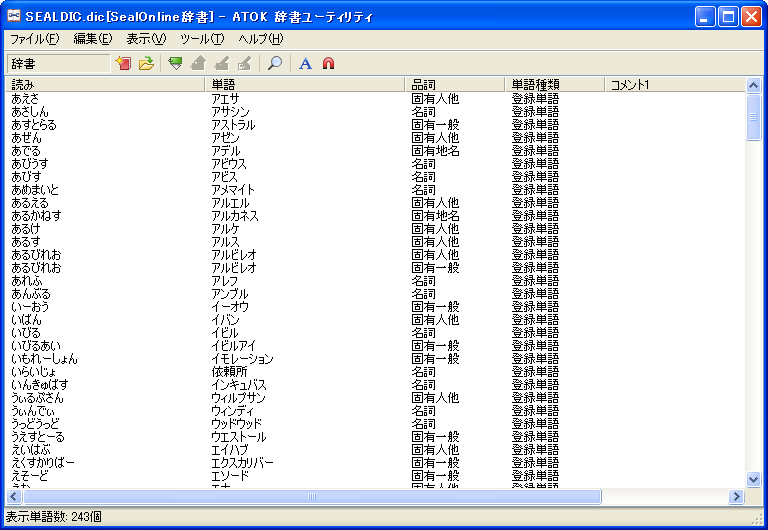This screenshot has height=530, width=768.
Task: Select the row reading あるけ
Action: coord(26,229)
